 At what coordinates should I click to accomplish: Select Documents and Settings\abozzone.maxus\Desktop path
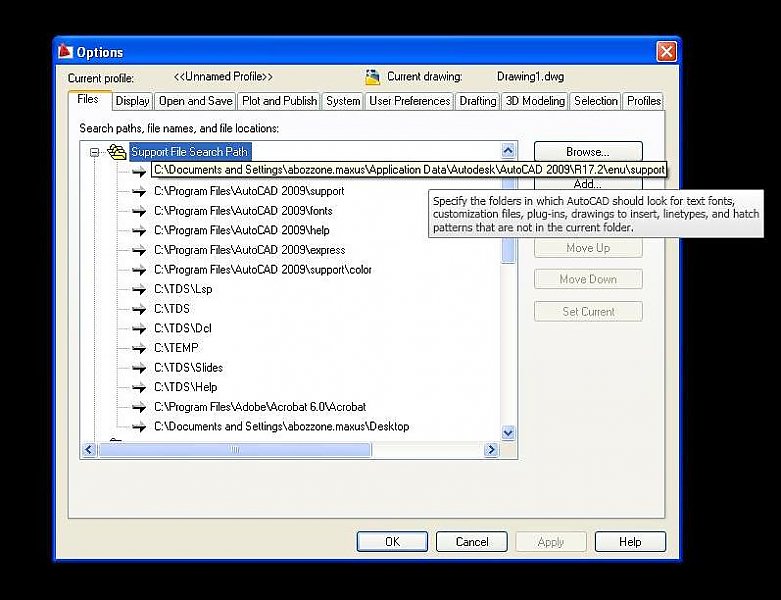[281, 427]
